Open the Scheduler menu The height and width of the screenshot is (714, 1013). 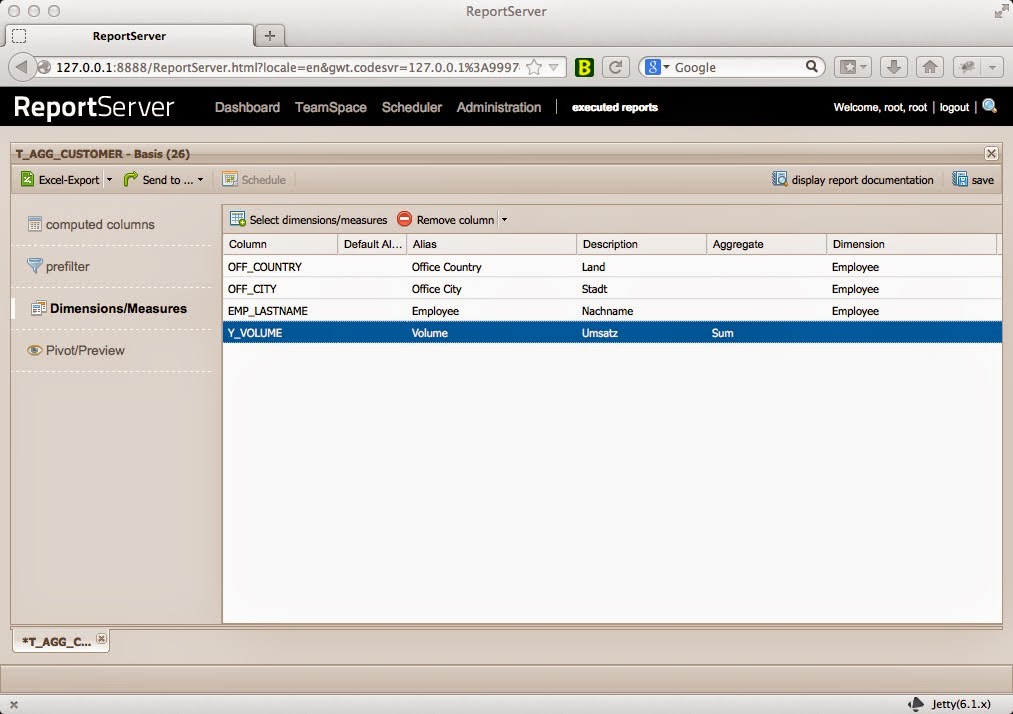(x=412, y=107)
